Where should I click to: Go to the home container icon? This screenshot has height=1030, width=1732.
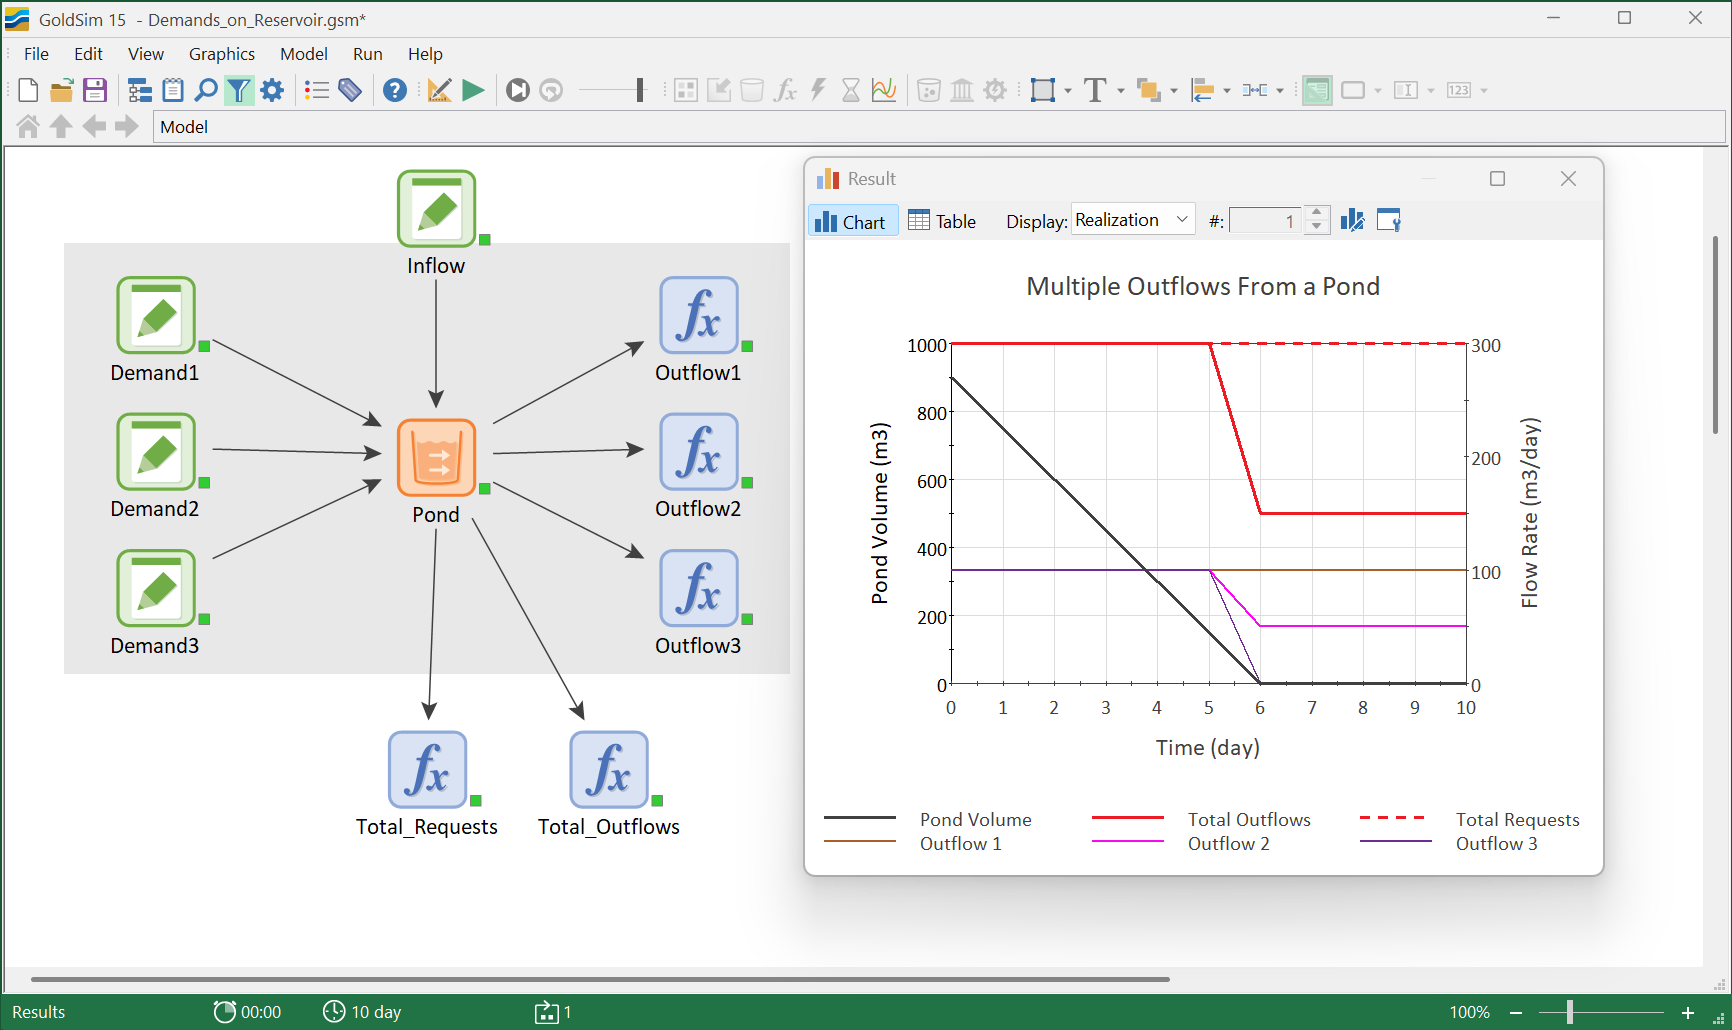click(x=28, y=127)
